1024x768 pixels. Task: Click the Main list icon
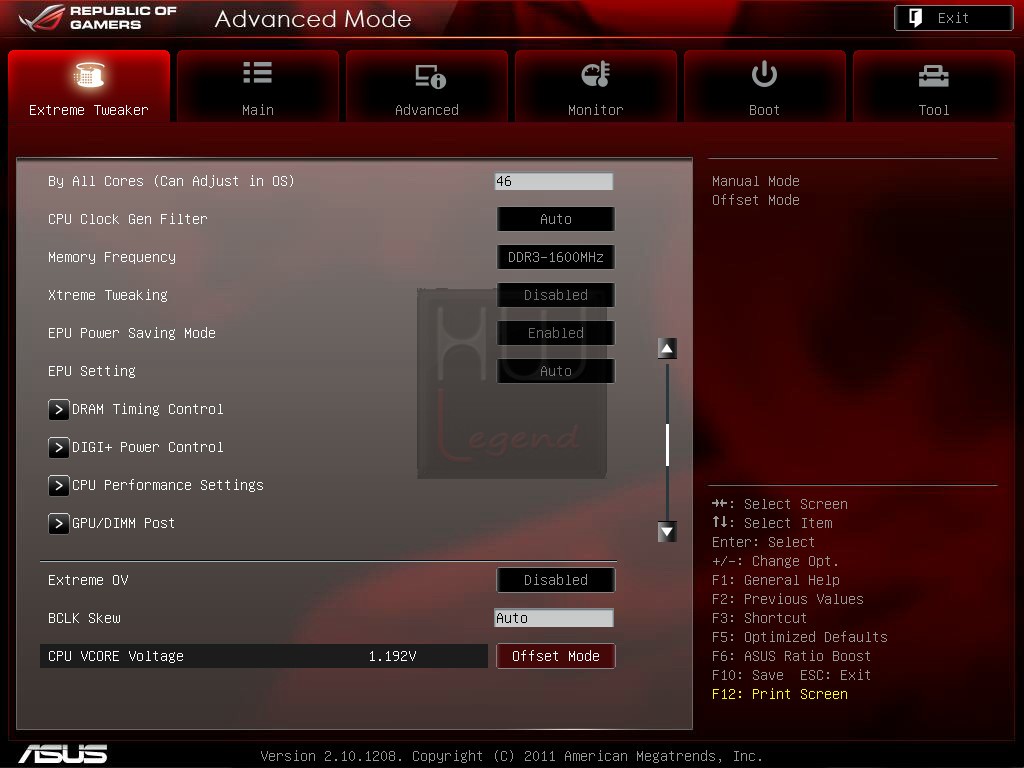coord(257,72)
